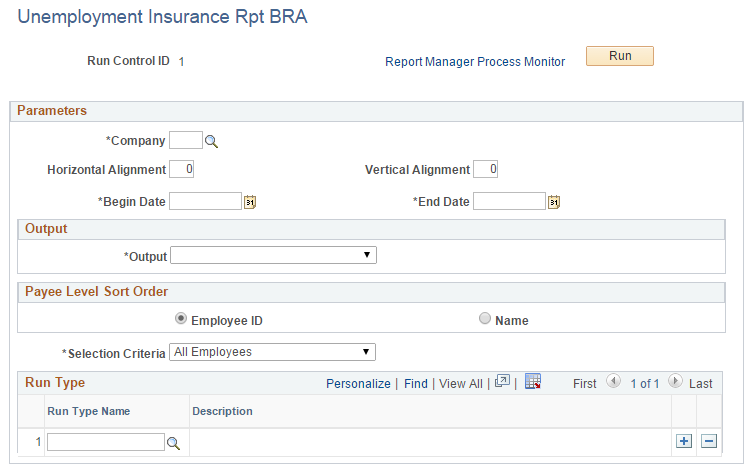Viewport: 754px width, 469px height.
Task: Select Employee ID sort order
Action: (x=181, y=318)
